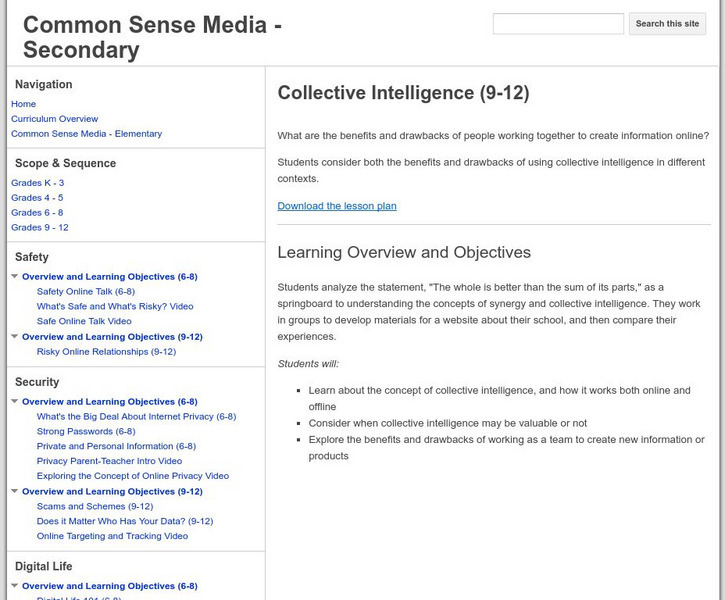Collapse Digital Life Overview and Learning Objectives triangle

15,587
